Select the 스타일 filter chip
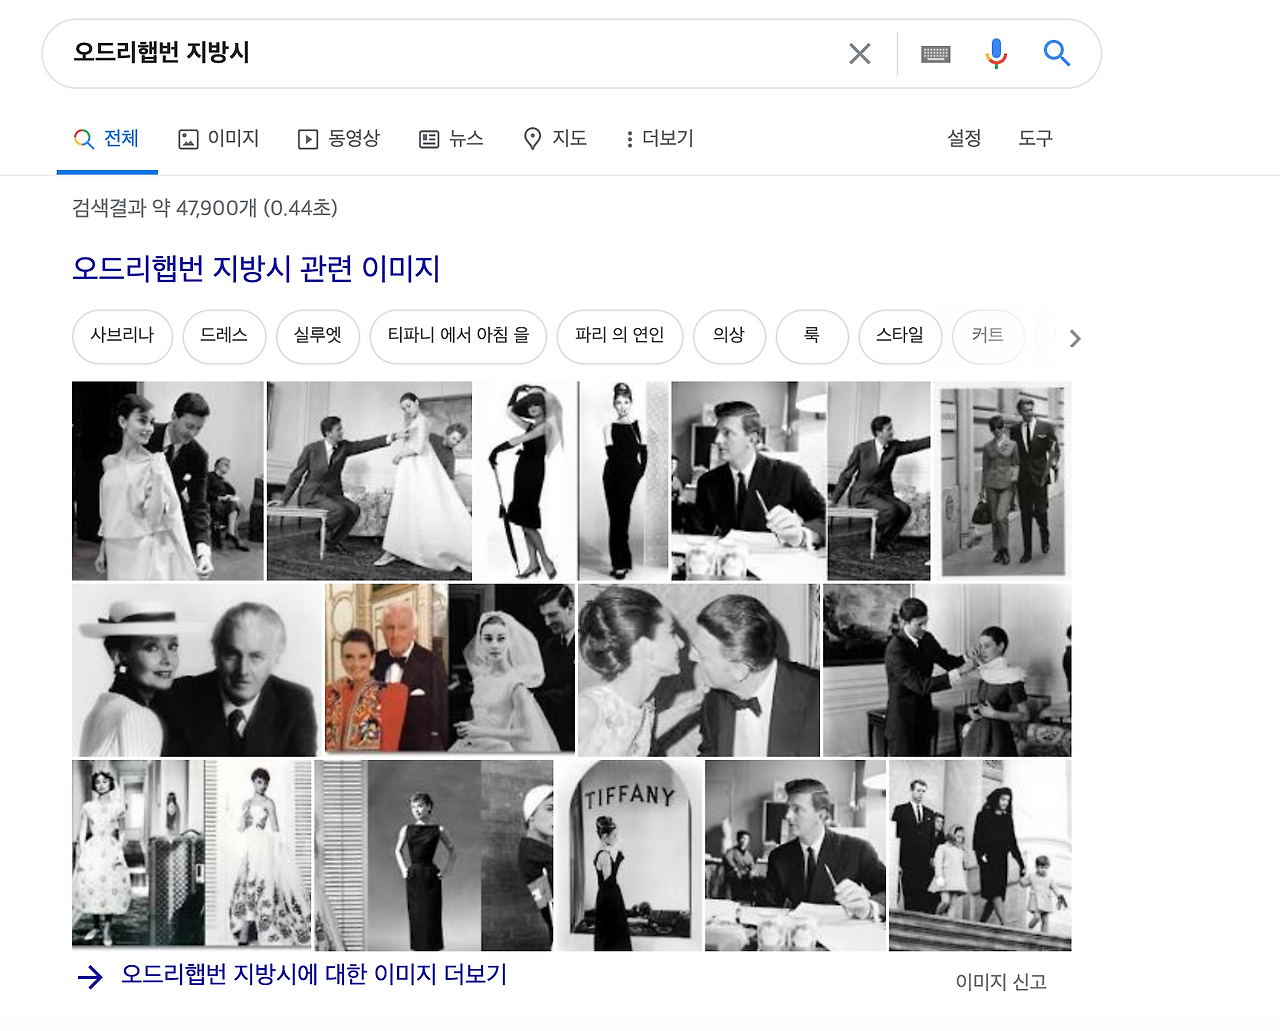The height and width of the screenshot is (1031, 1280). [x=899, y=337]
